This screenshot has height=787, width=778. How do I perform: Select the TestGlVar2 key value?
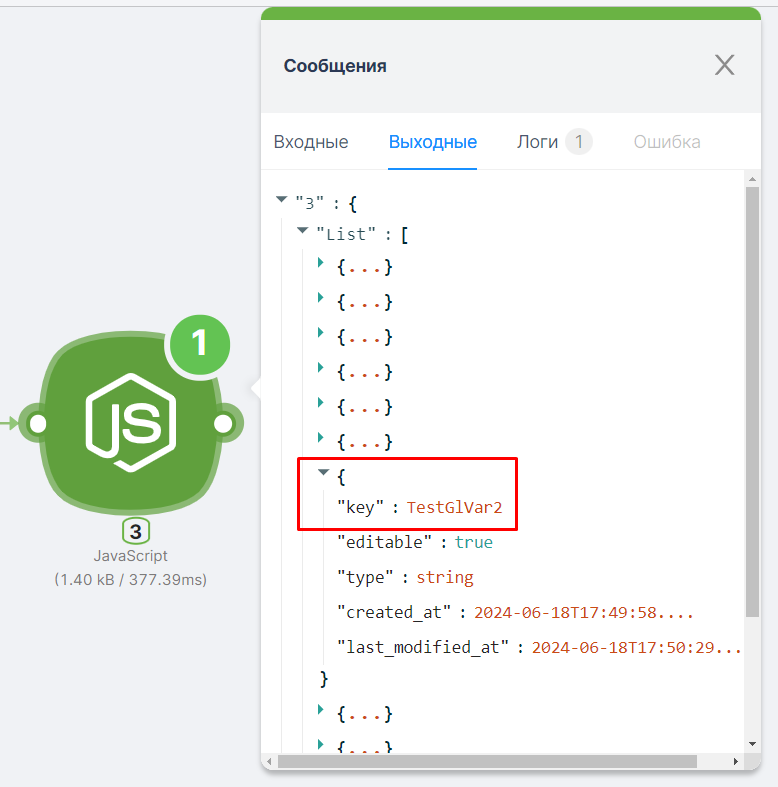coord(454,507)
